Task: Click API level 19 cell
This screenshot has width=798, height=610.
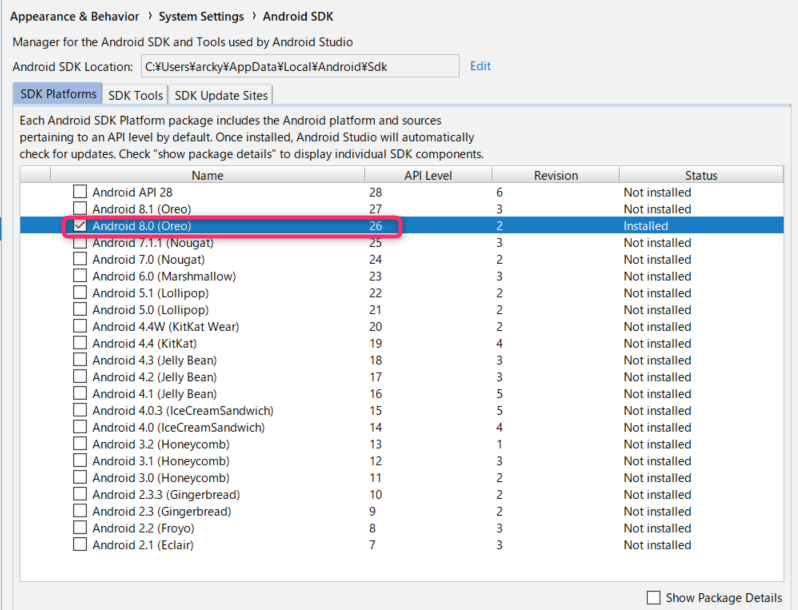Action: point(376,343)
